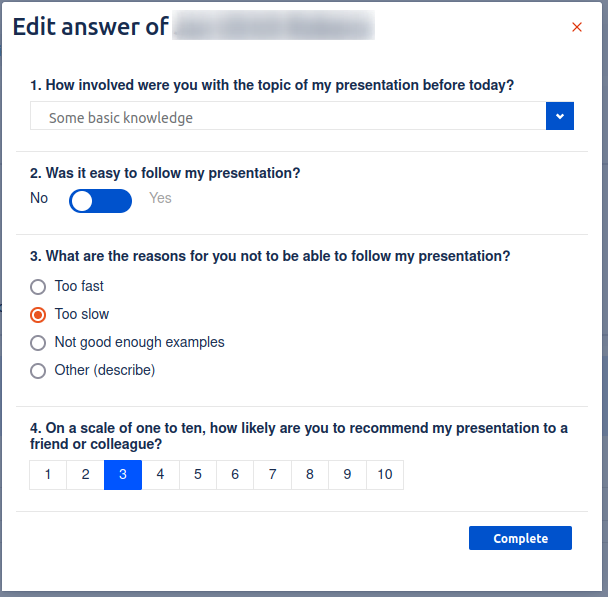The width and height of the screenshot is (608, 597).
Task: Open the involvement dropdown arrow
Action: pyautogui.click(x=560, y=117)
